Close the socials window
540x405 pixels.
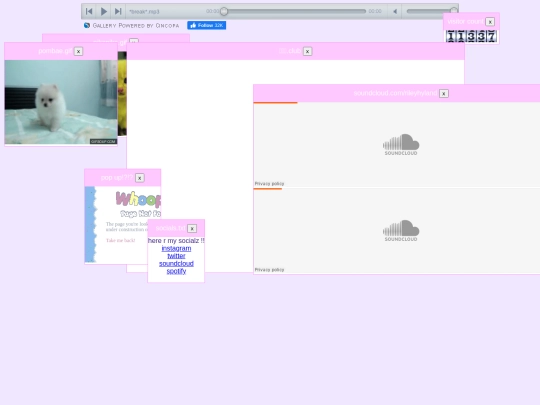tap(192, 228)
